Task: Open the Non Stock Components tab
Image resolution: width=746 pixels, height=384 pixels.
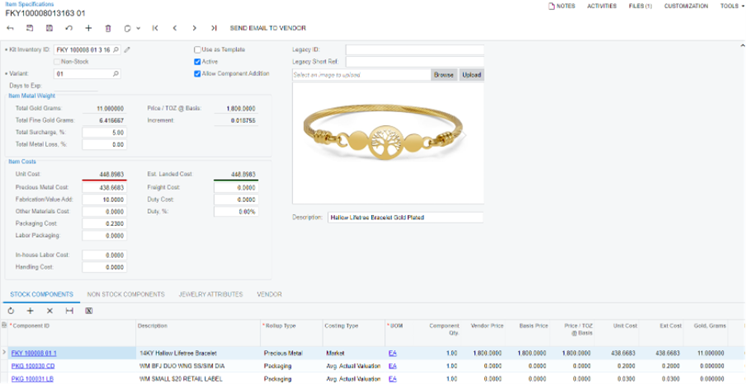Action: click(x=126, y=295)
